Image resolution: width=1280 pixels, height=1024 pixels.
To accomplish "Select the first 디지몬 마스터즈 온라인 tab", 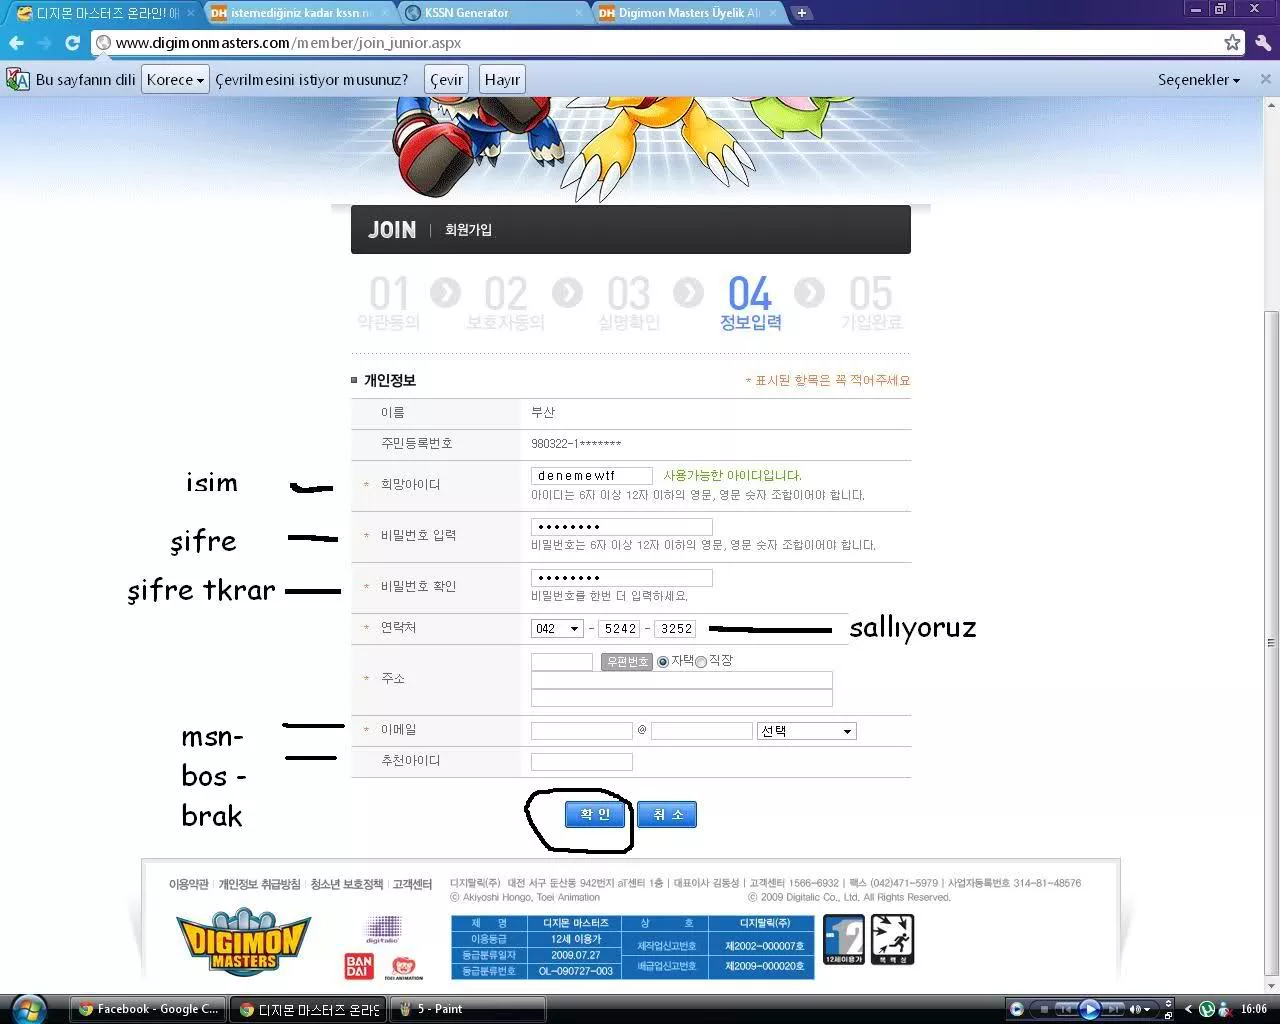I will pos(104,13).
